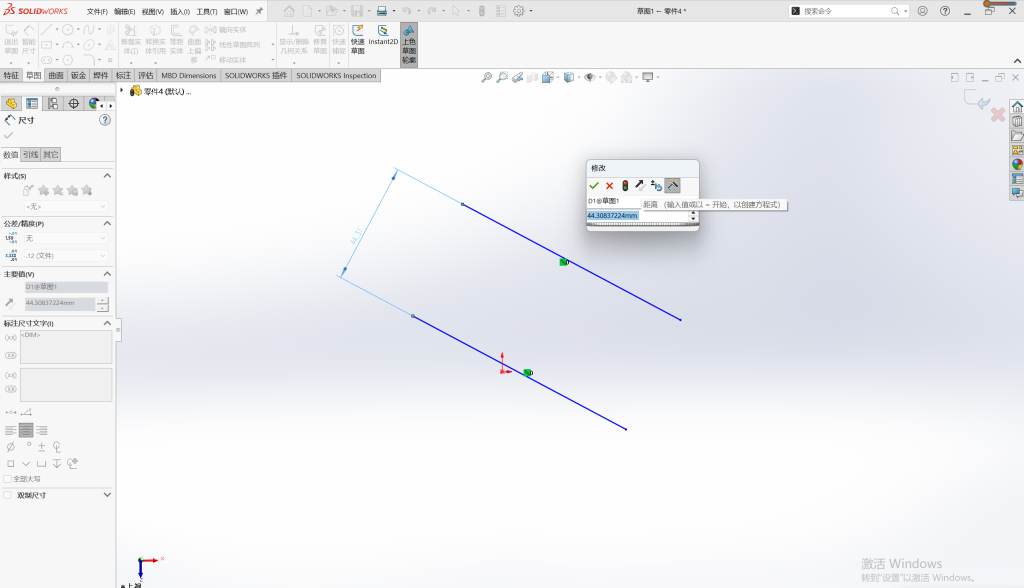The width and height of the screenshot is (1024, 588).
Task: Click the traffic light rebuild icon in the Modify dialog
Action: pyautogui.click(x=625, y=186)
